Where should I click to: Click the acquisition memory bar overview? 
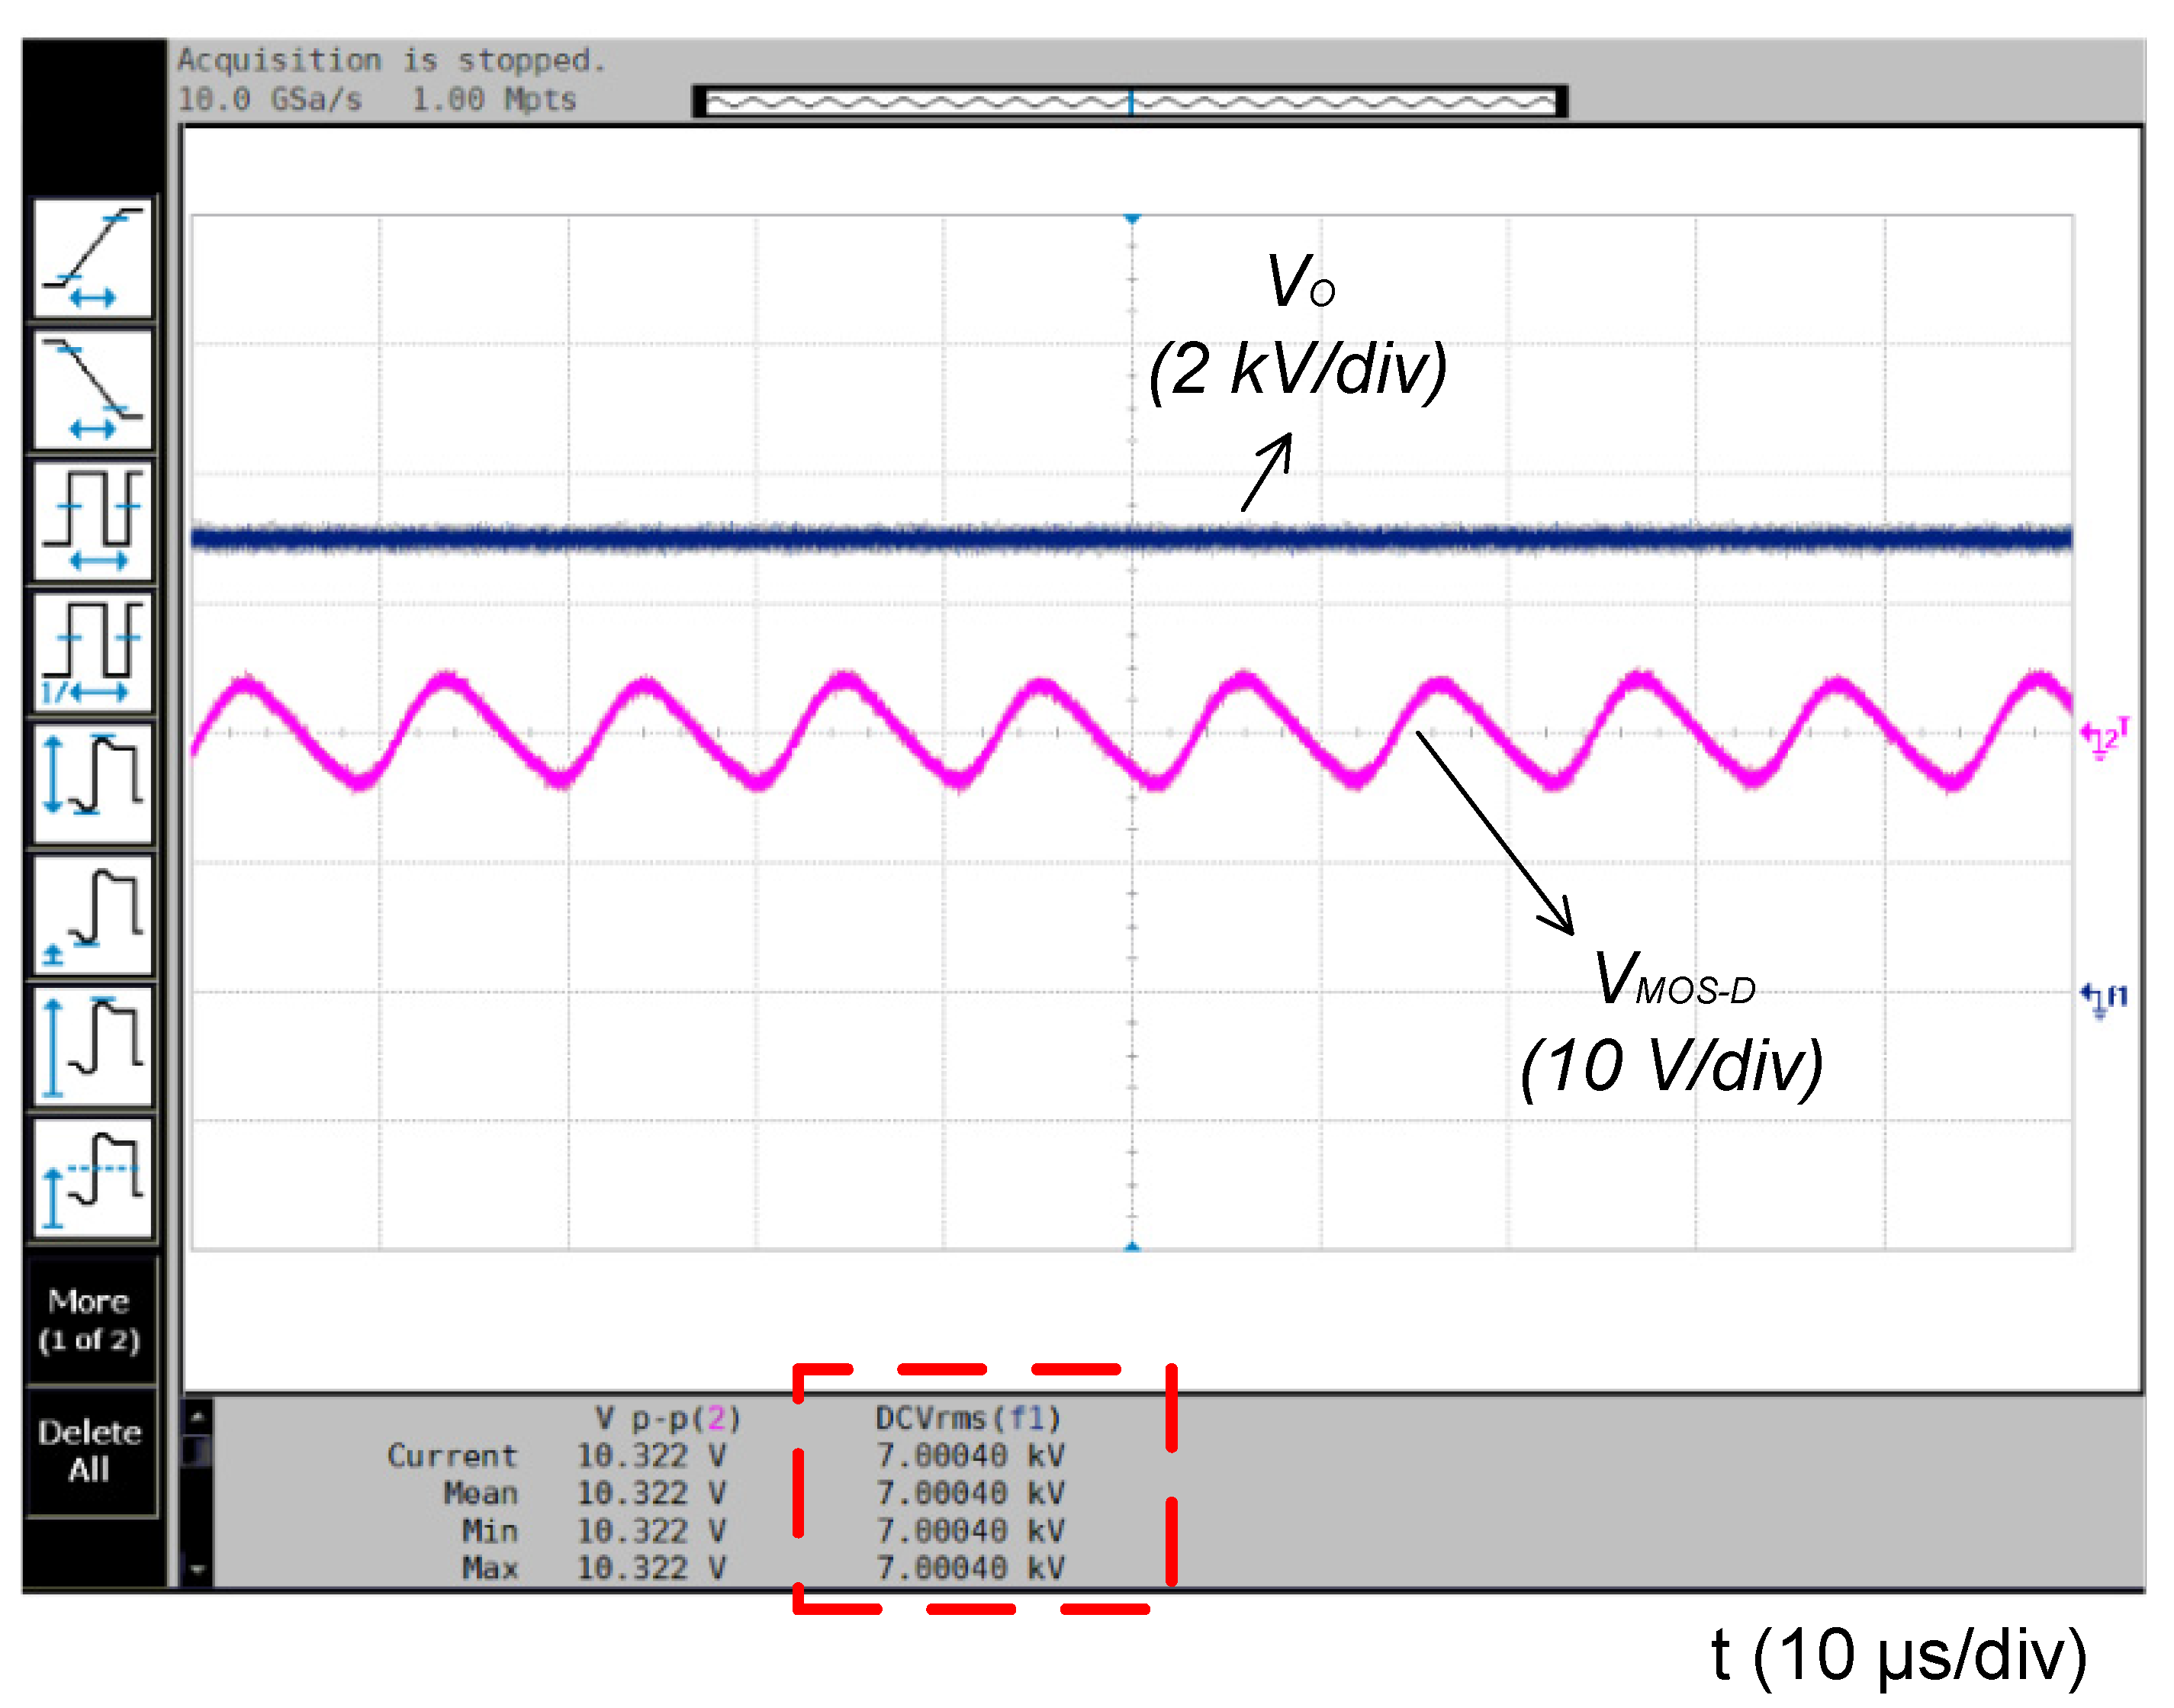pos(1130,102)
